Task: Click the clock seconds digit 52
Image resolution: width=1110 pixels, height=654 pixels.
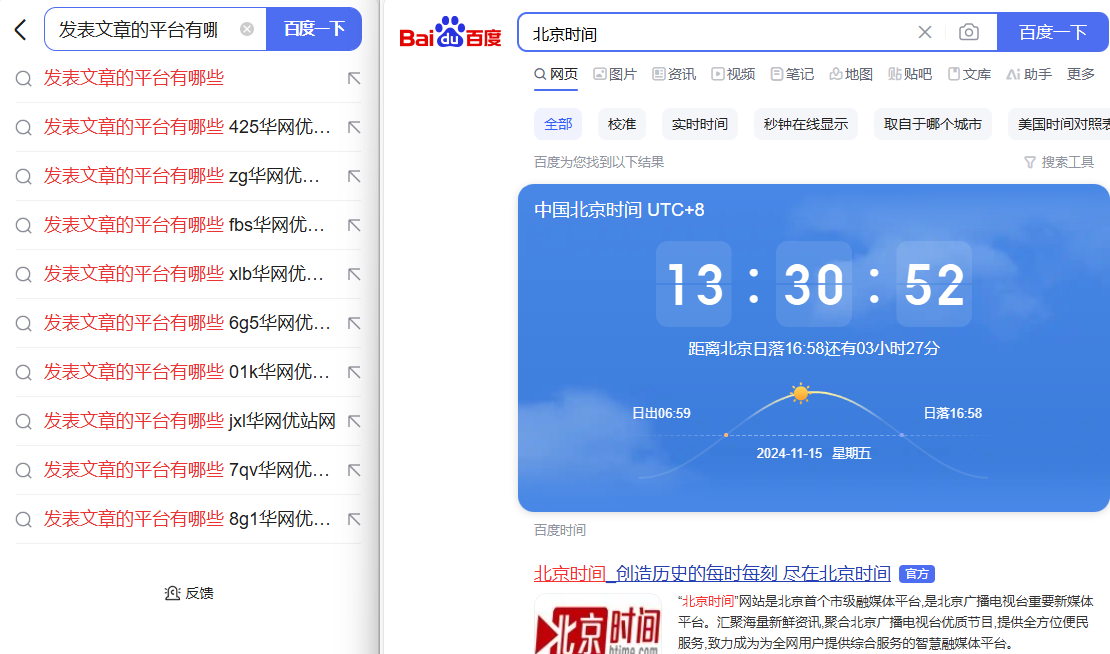Action: [934, 285]
